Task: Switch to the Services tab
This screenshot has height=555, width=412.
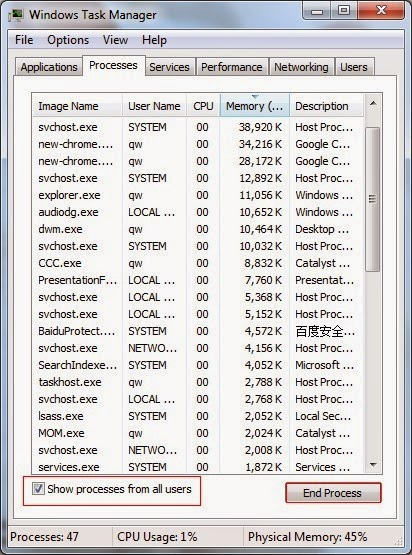Action: point(169,67)
